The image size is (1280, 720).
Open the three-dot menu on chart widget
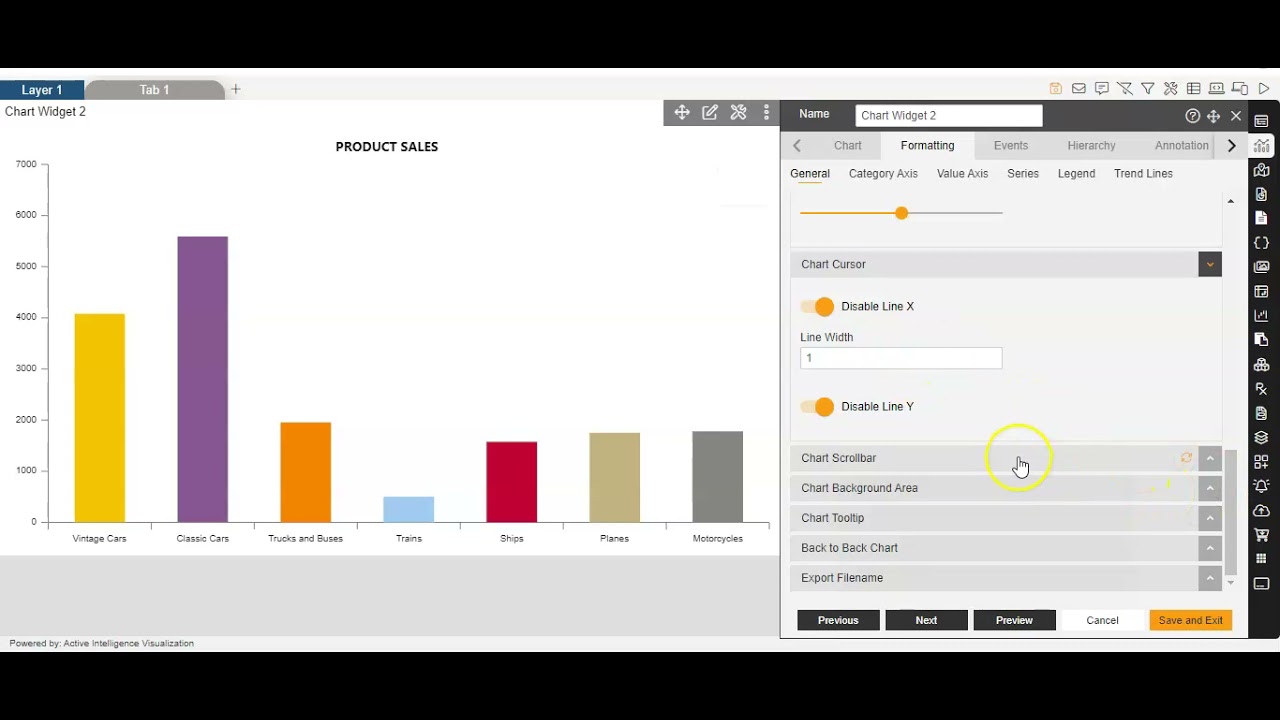click(767, 113)
